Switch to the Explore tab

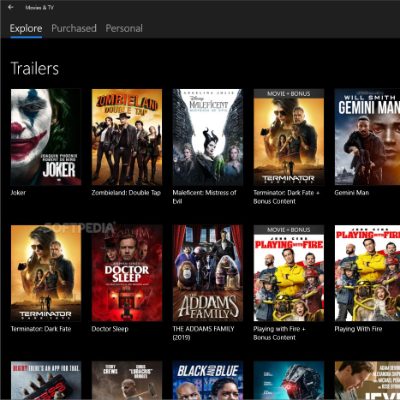click(26, 28)
